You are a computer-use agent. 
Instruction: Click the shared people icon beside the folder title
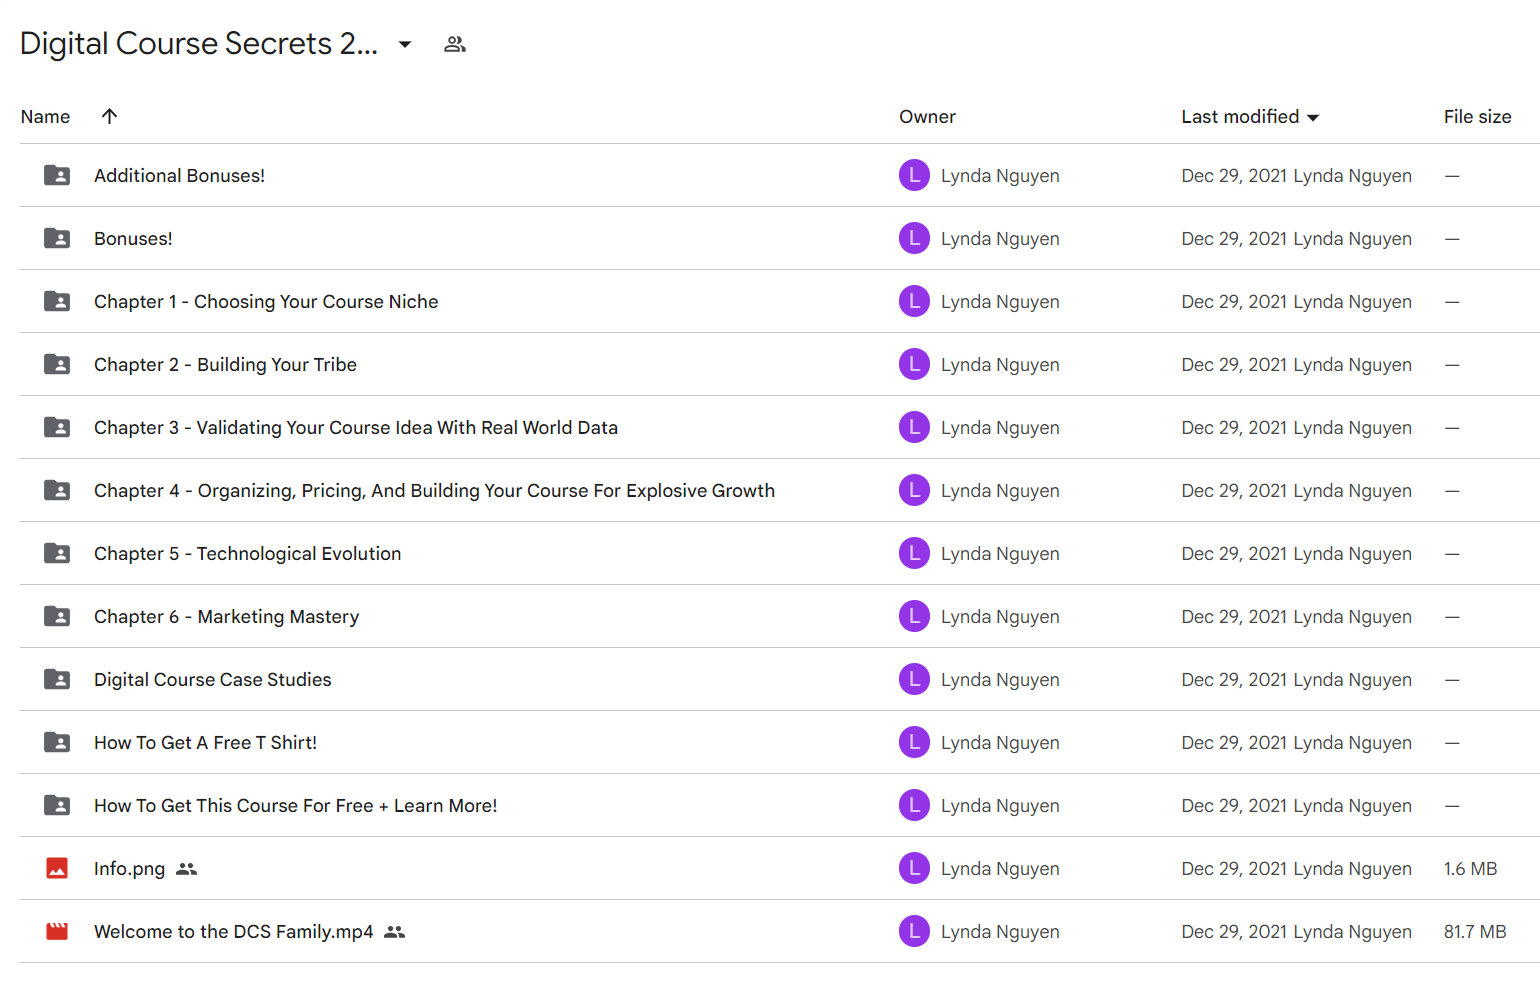(455, 44)
